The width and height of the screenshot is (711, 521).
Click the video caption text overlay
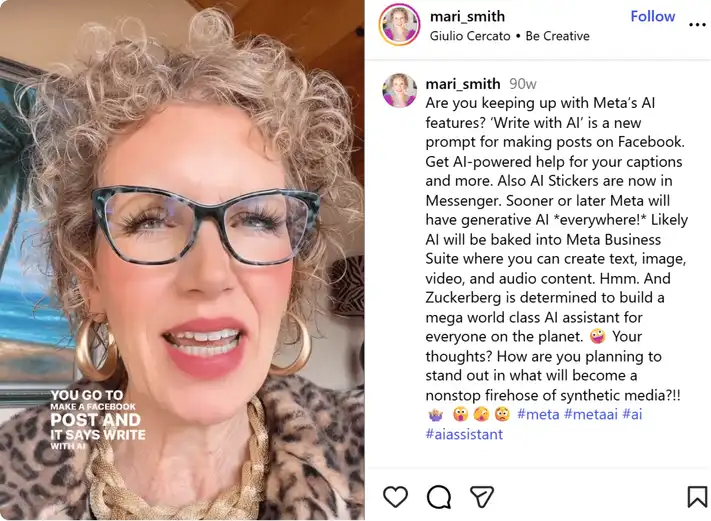[x=98, y=420]
